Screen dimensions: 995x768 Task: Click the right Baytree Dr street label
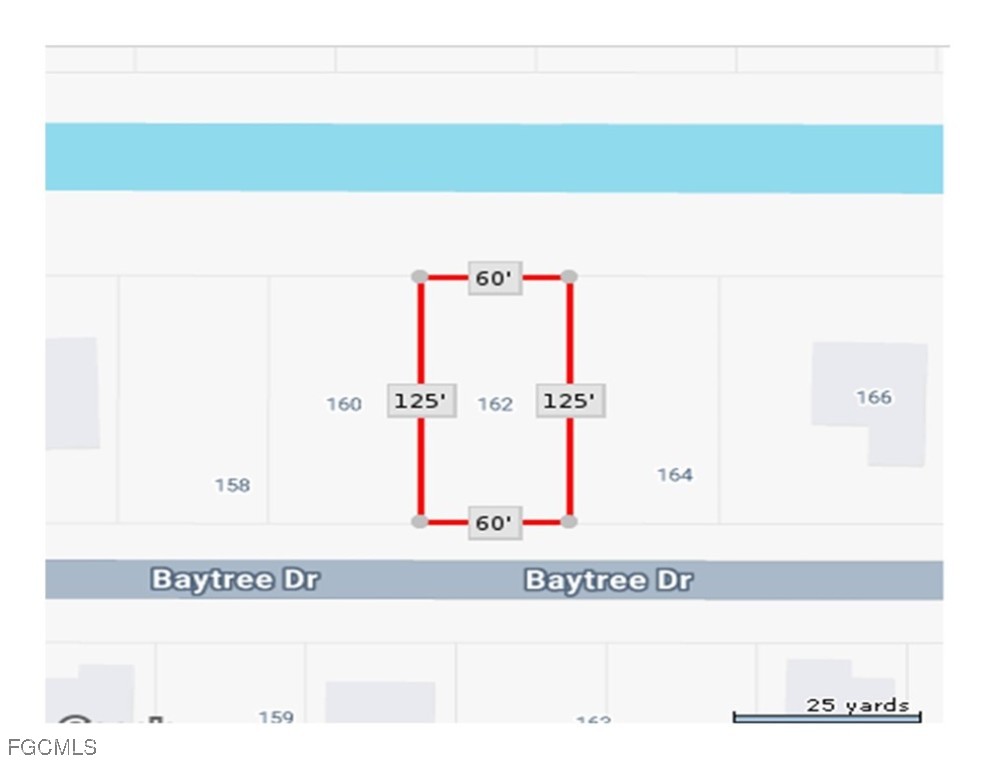pyautogui.click(x=609, y=580)
